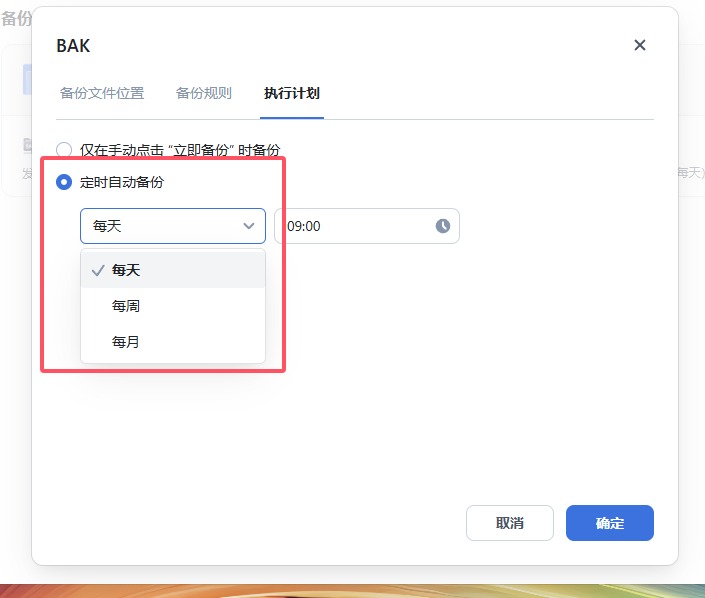Screen dimensions: 705x598
Task: Choose 每周 from the dropdown list
Action: pyautogui.click(x=173, y=306)
